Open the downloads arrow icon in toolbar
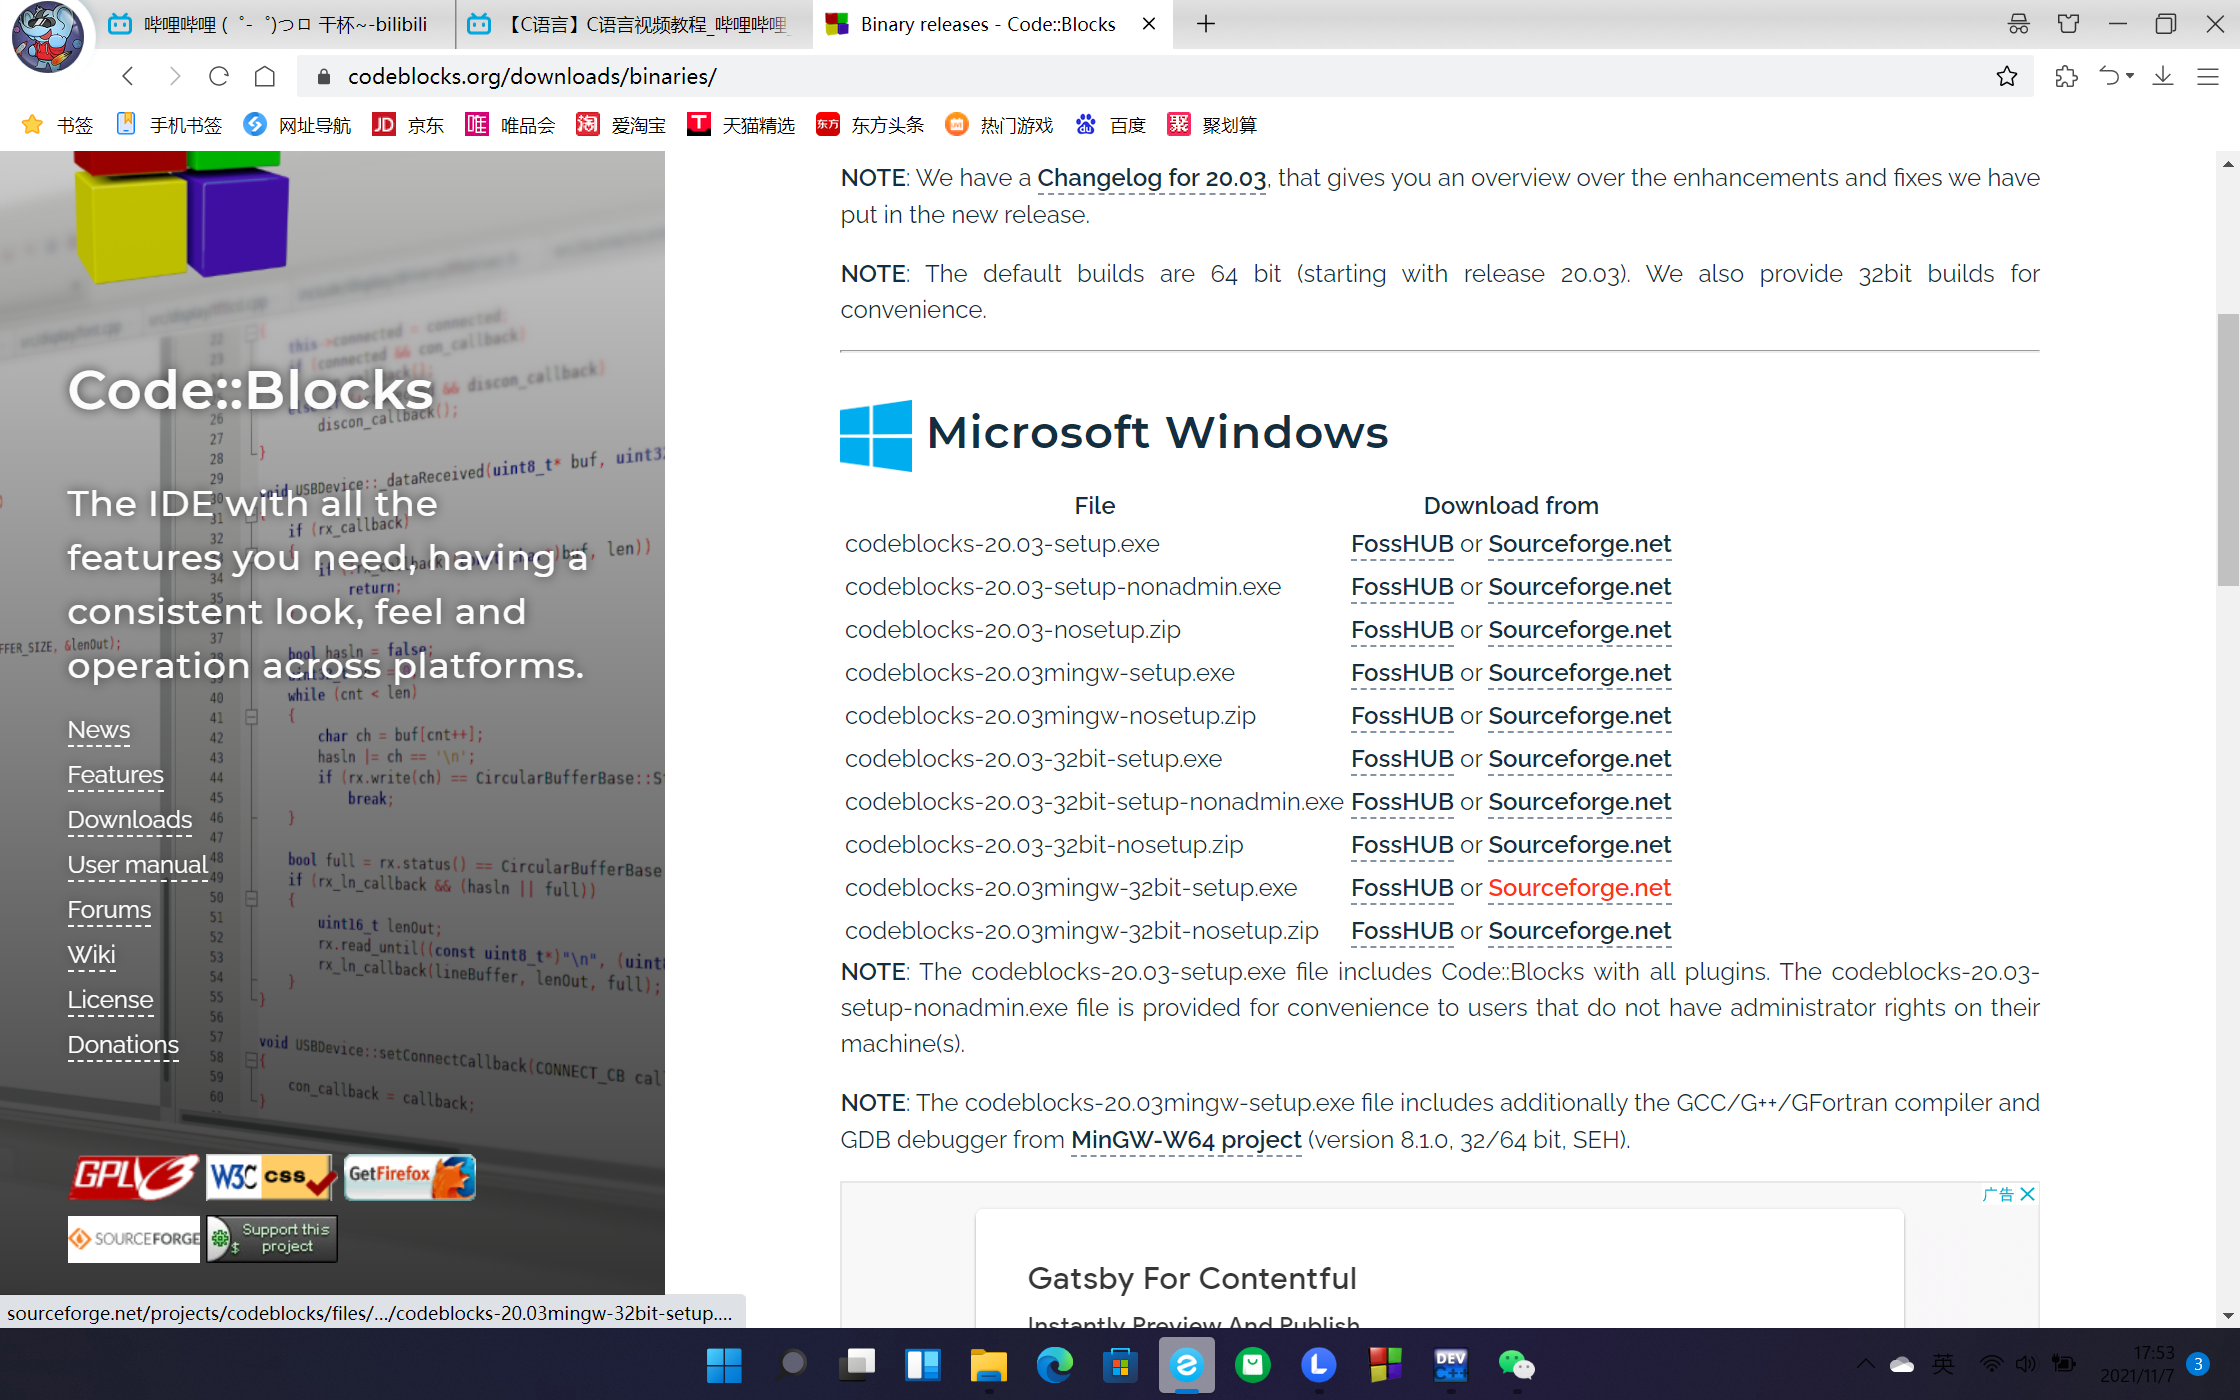 coord(2163,76)
